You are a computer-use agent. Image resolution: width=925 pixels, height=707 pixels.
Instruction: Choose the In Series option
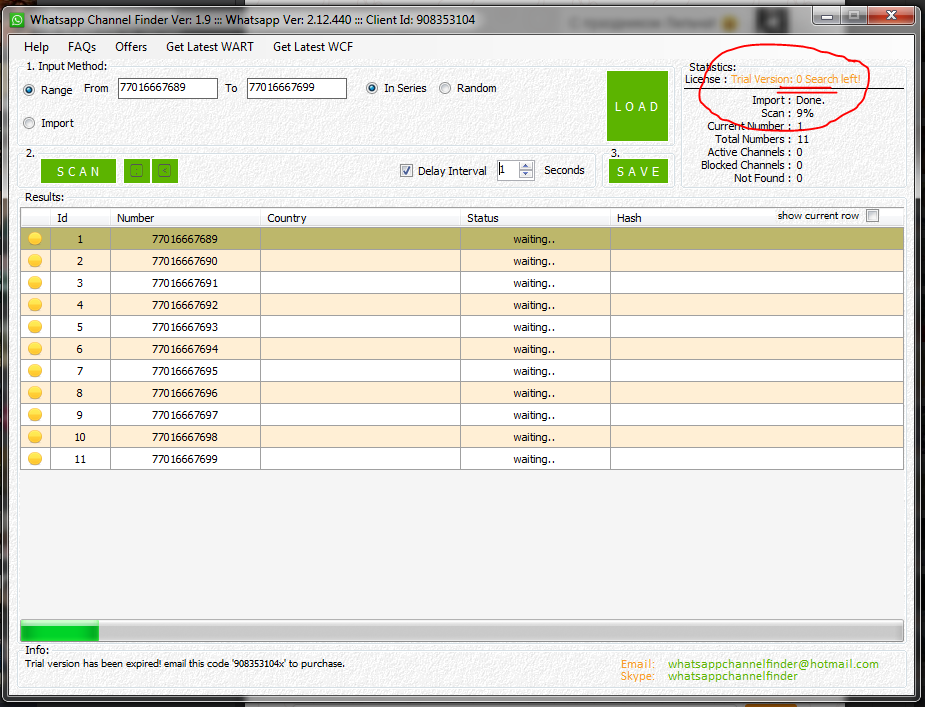coord(372,88)
